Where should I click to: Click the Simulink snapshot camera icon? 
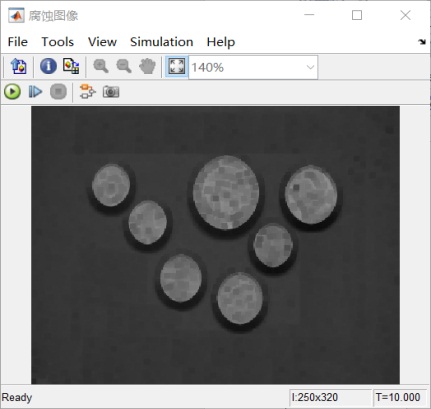pos(111,92)
